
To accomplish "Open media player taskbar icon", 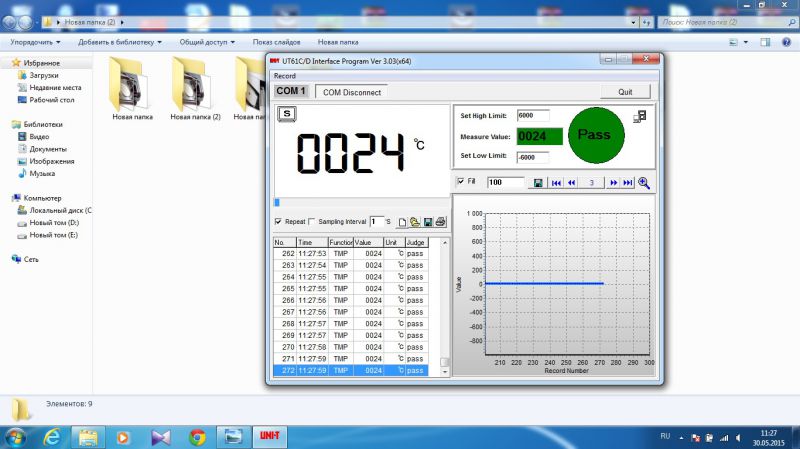I will (x=122, y=437).
